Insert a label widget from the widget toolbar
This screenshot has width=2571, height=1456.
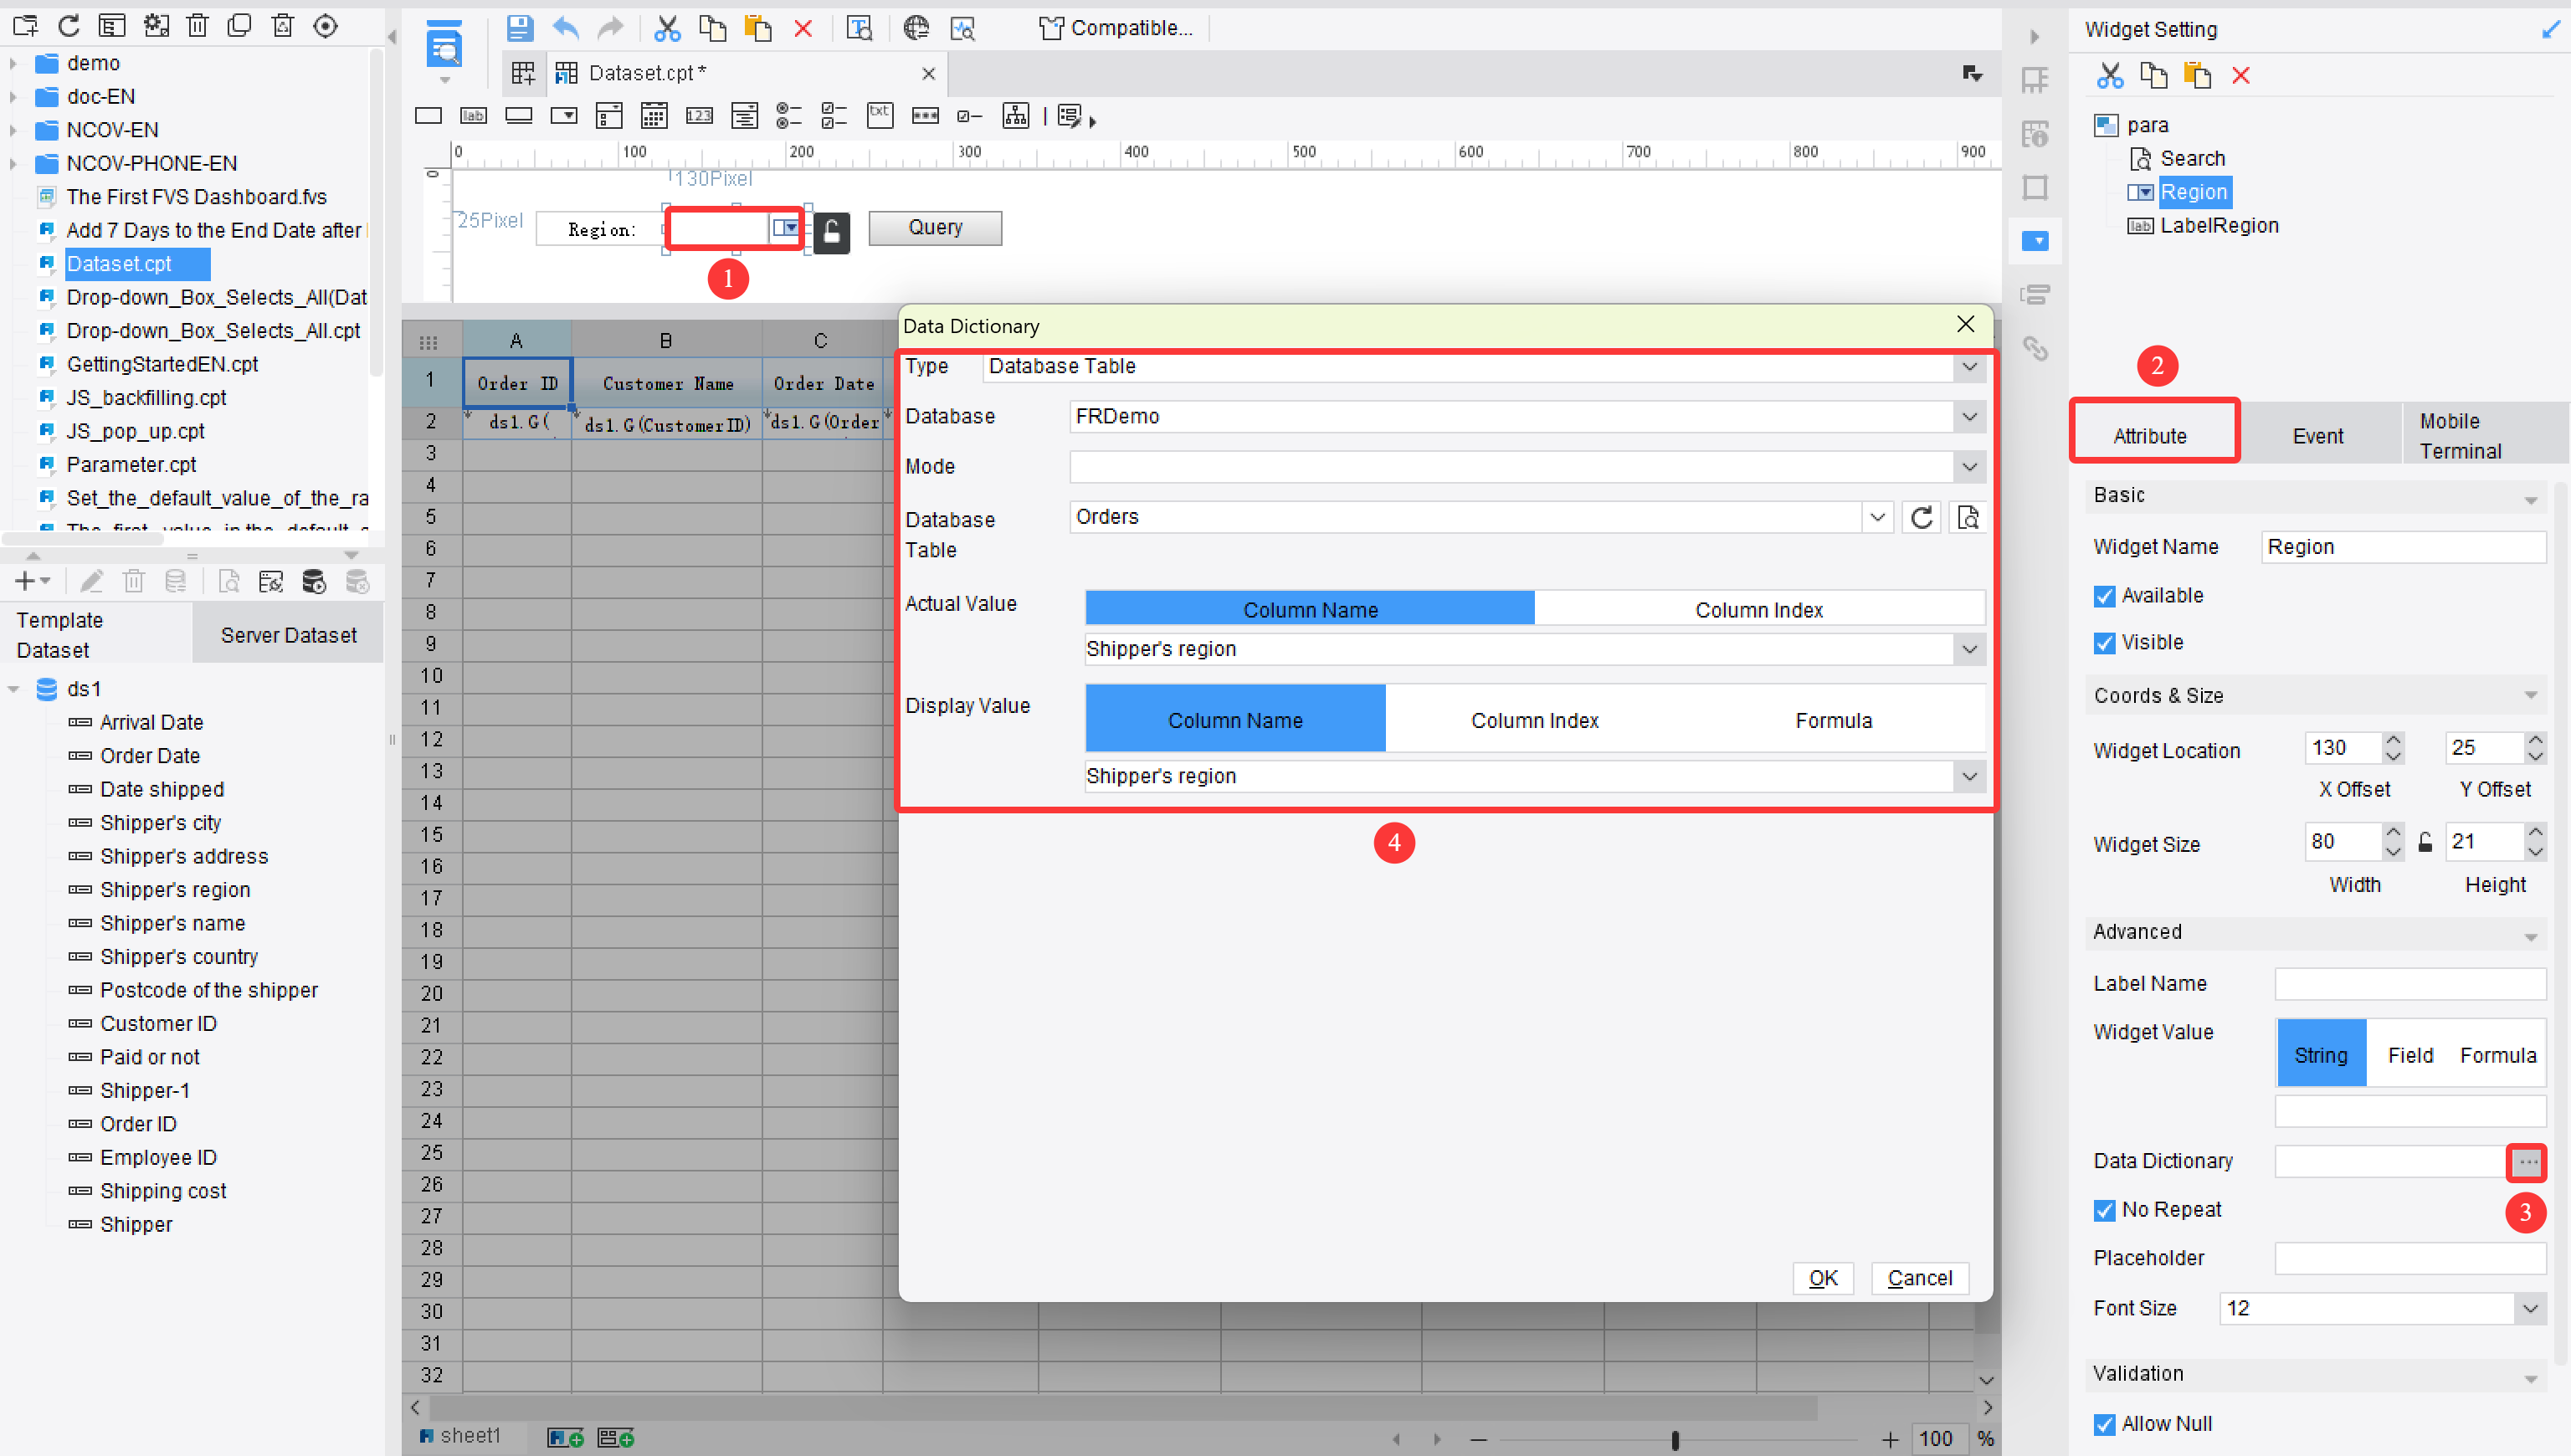[473, 116]
